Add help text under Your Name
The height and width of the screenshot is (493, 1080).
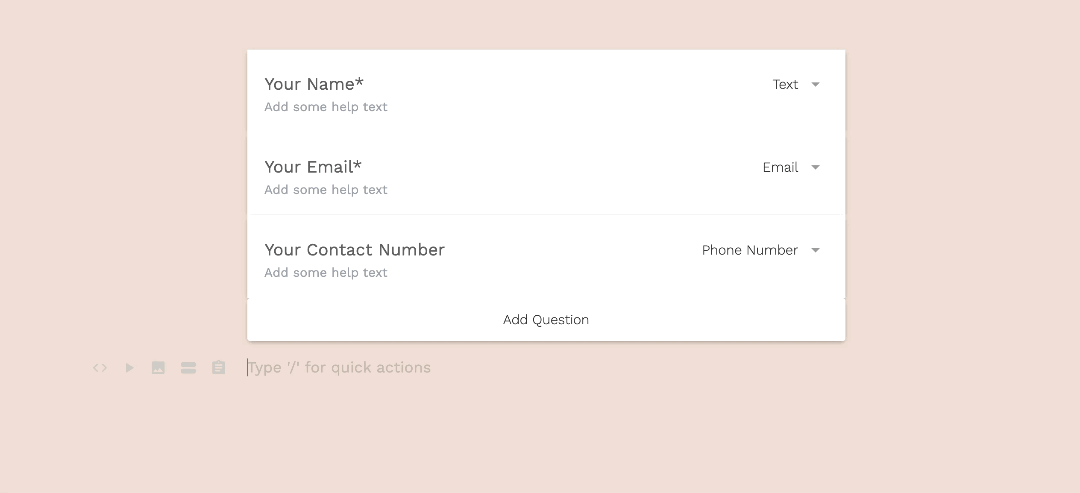click(x=326, y=107)
